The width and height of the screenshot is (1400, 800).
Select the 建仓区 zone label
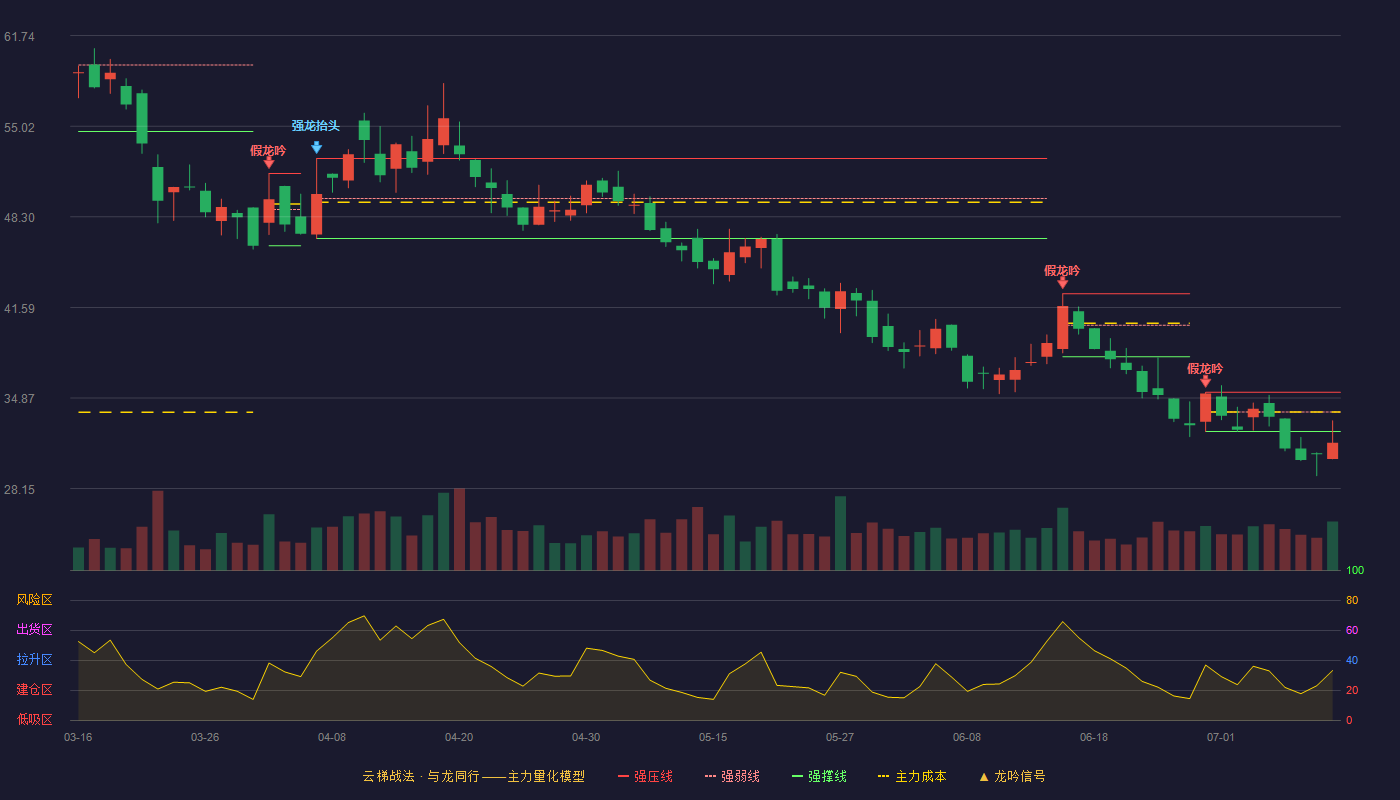34,690
